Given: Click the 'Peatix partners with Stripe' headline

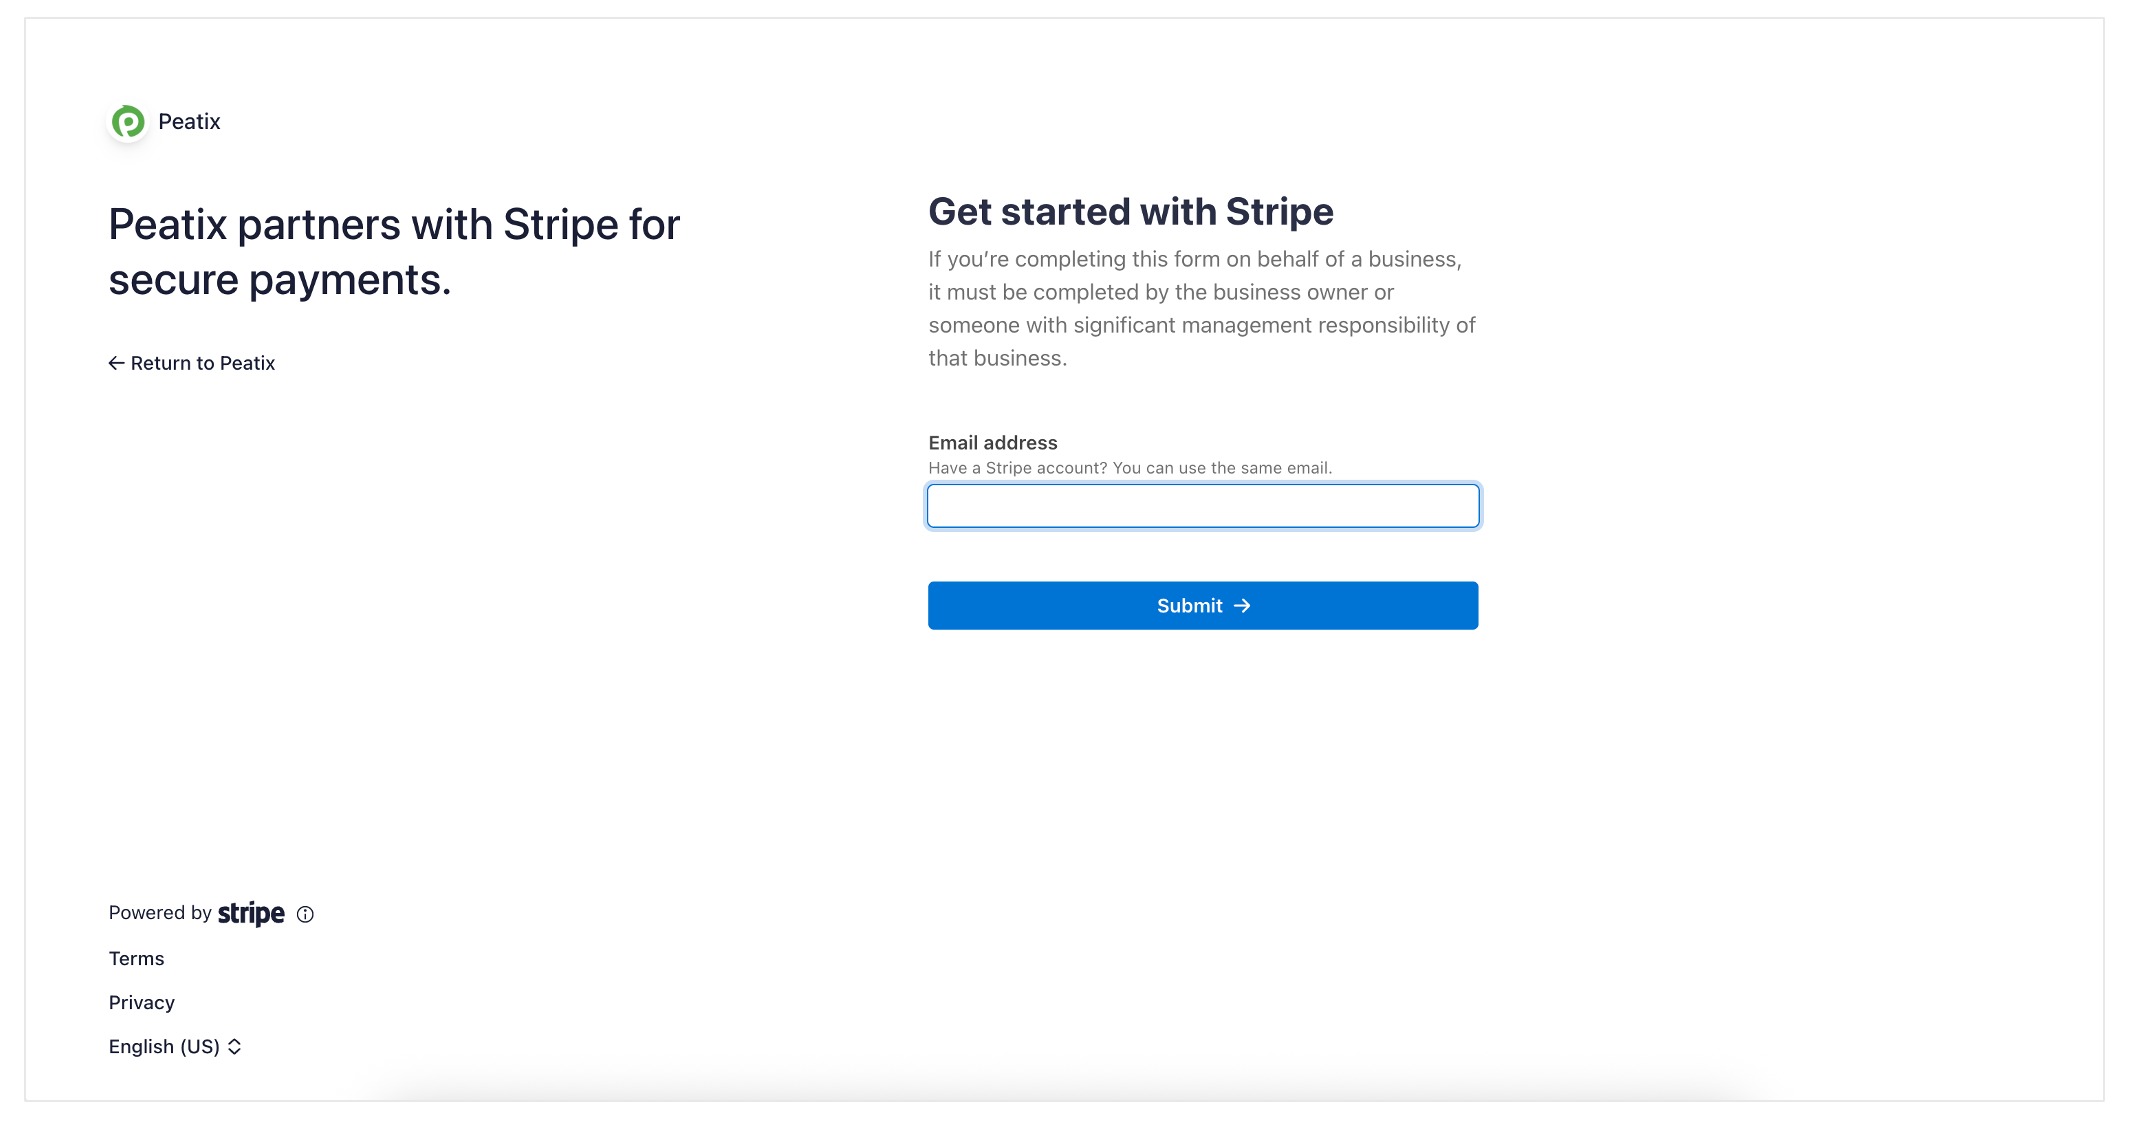Looking at the screenshot, I should (x=394, y=252).
